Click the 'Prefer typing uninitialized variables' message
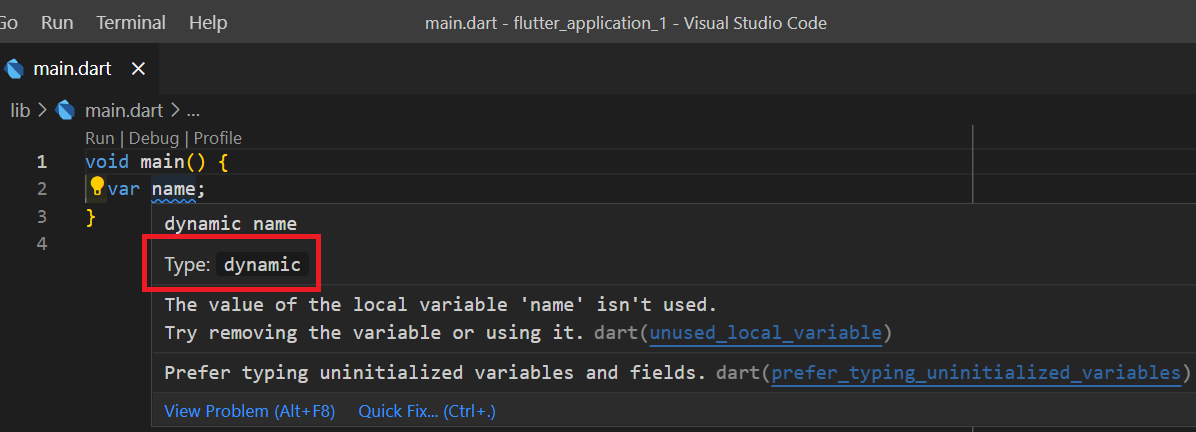 click(x=435, y=373)
